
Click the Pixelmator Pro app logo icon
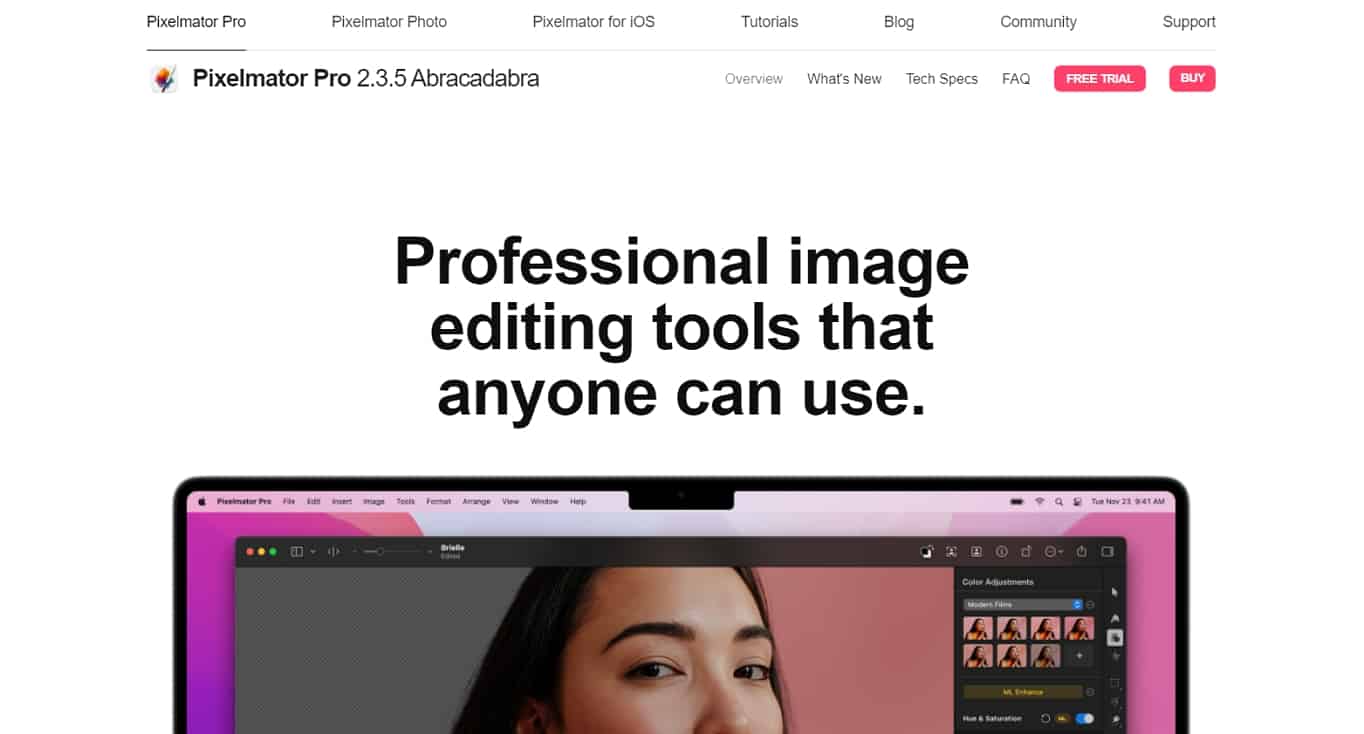coord(164,79)
